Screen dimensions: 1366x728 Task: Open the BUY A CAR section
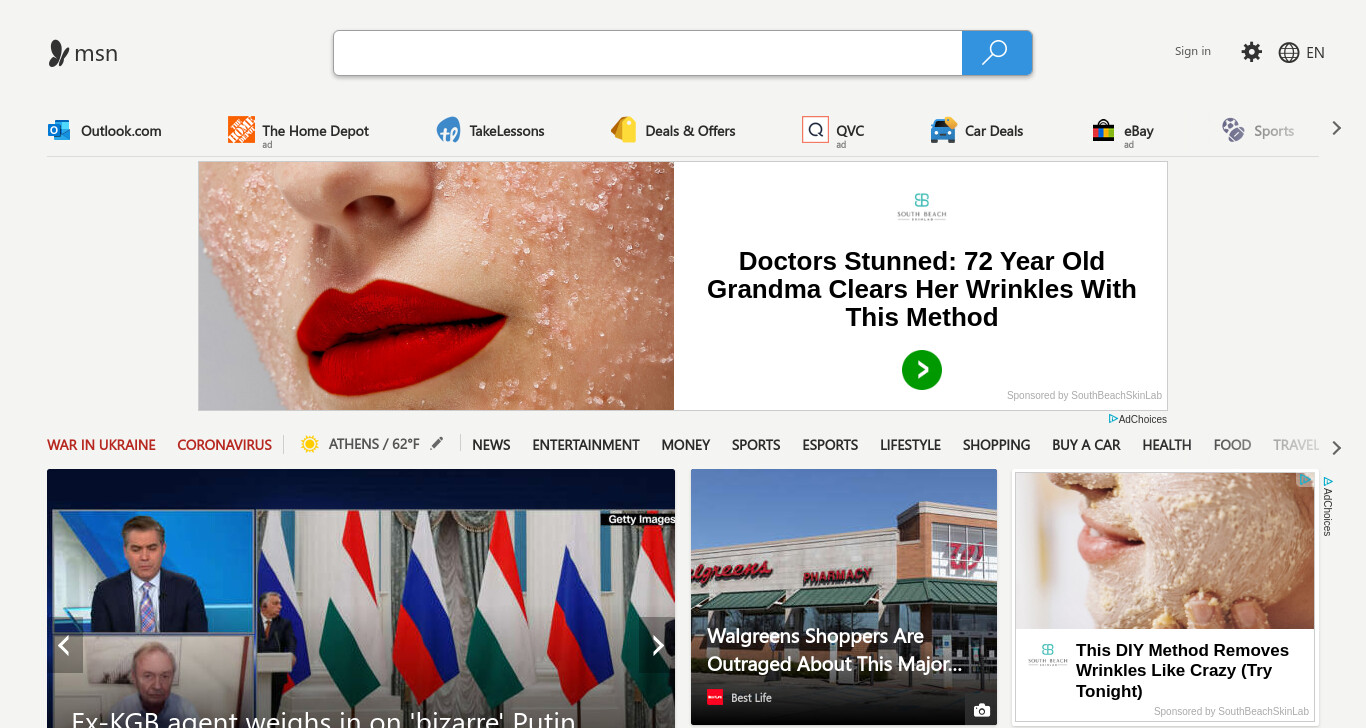(1086, 445)
